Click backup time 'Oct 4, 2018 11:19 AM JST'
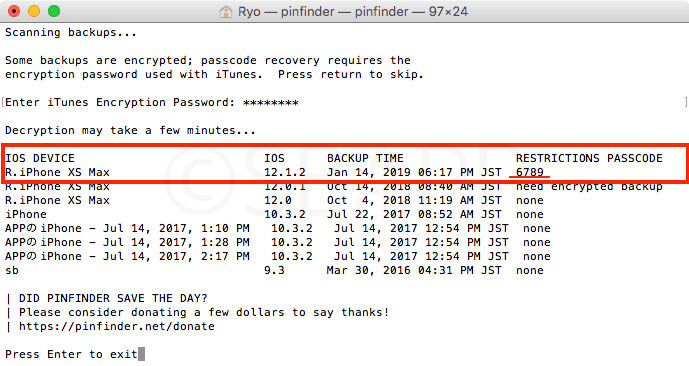 coord(414,200)
